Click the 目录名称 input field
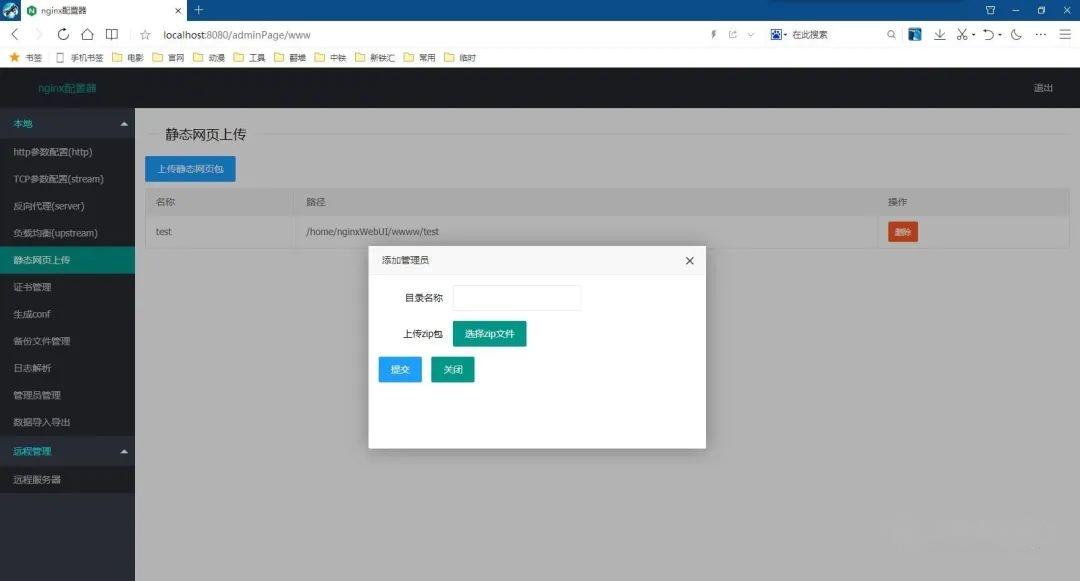The width and height of the screenshot is (1080, 581). [517, 297]
